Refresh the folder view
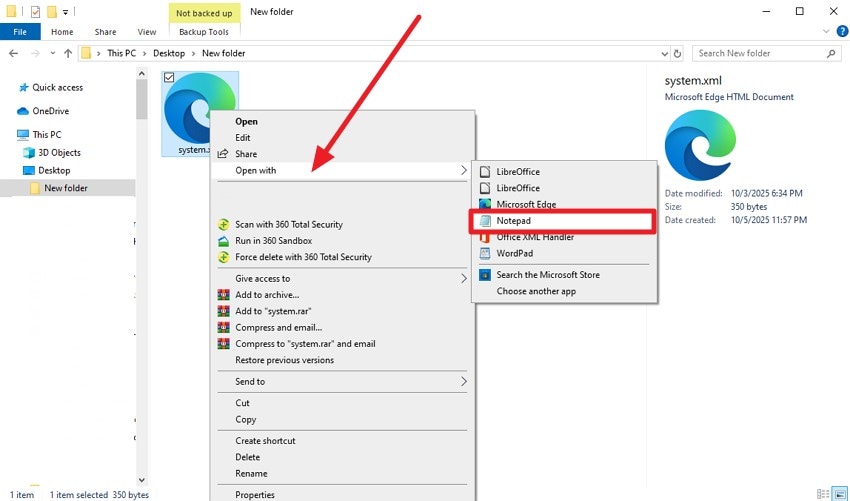Image resolution: width=850 pixels, height=501 pixels. (677, 53)
